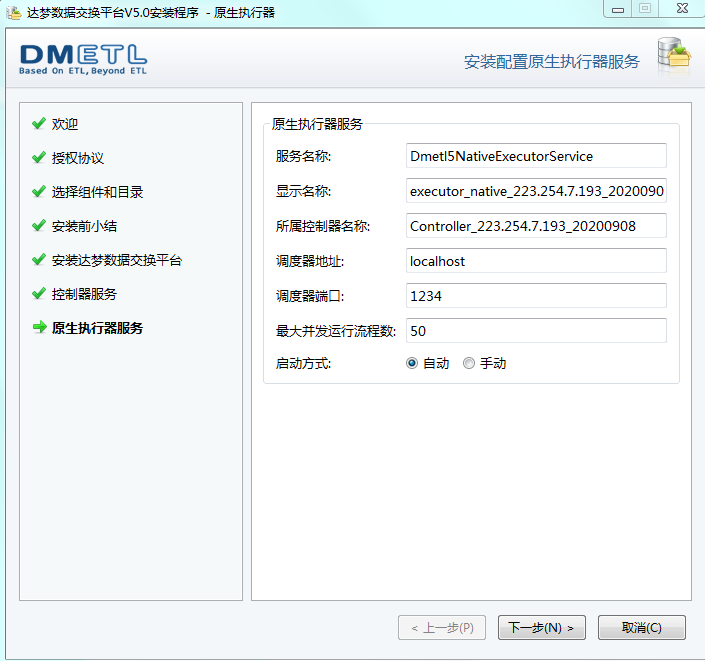This screenshot has height=661, width=705.
Task: Click the 原生执行器服务 group box title
Action: [317, 124]
